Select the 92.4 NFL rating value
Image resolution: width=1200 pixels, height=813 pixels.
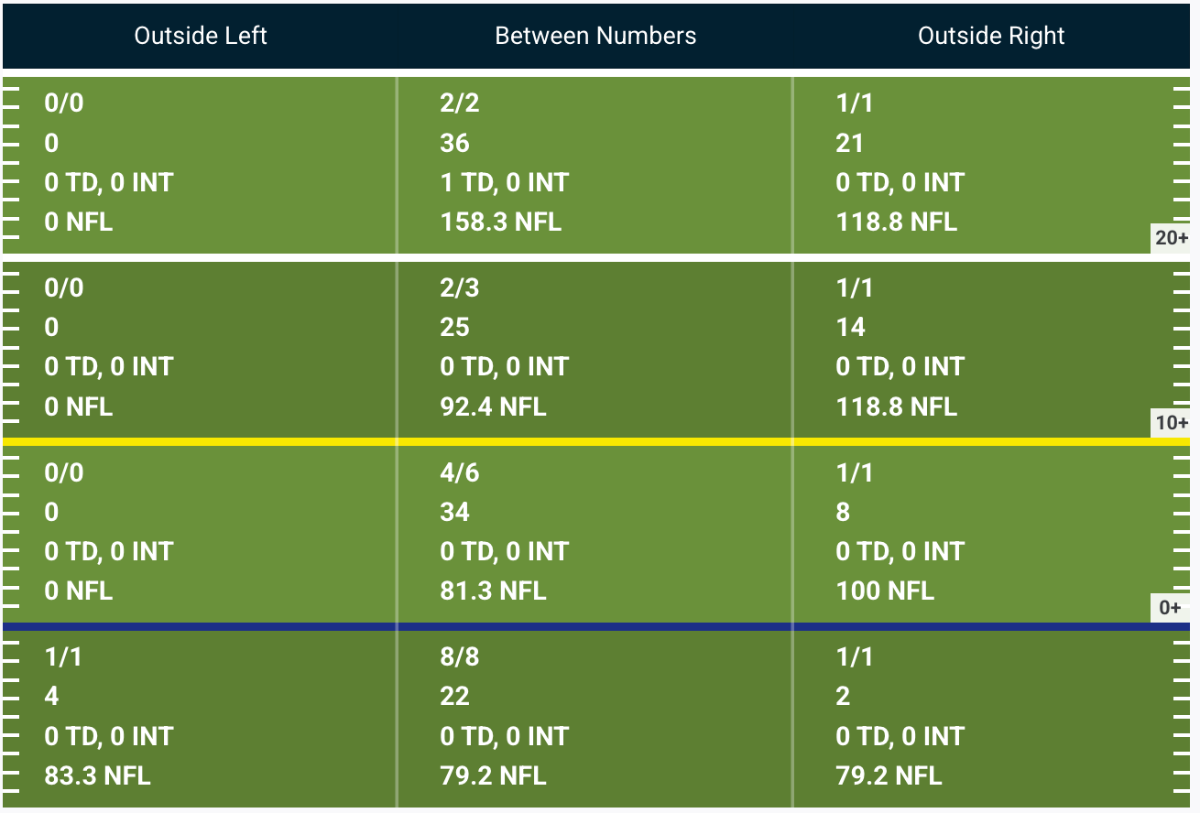(493, 407)
